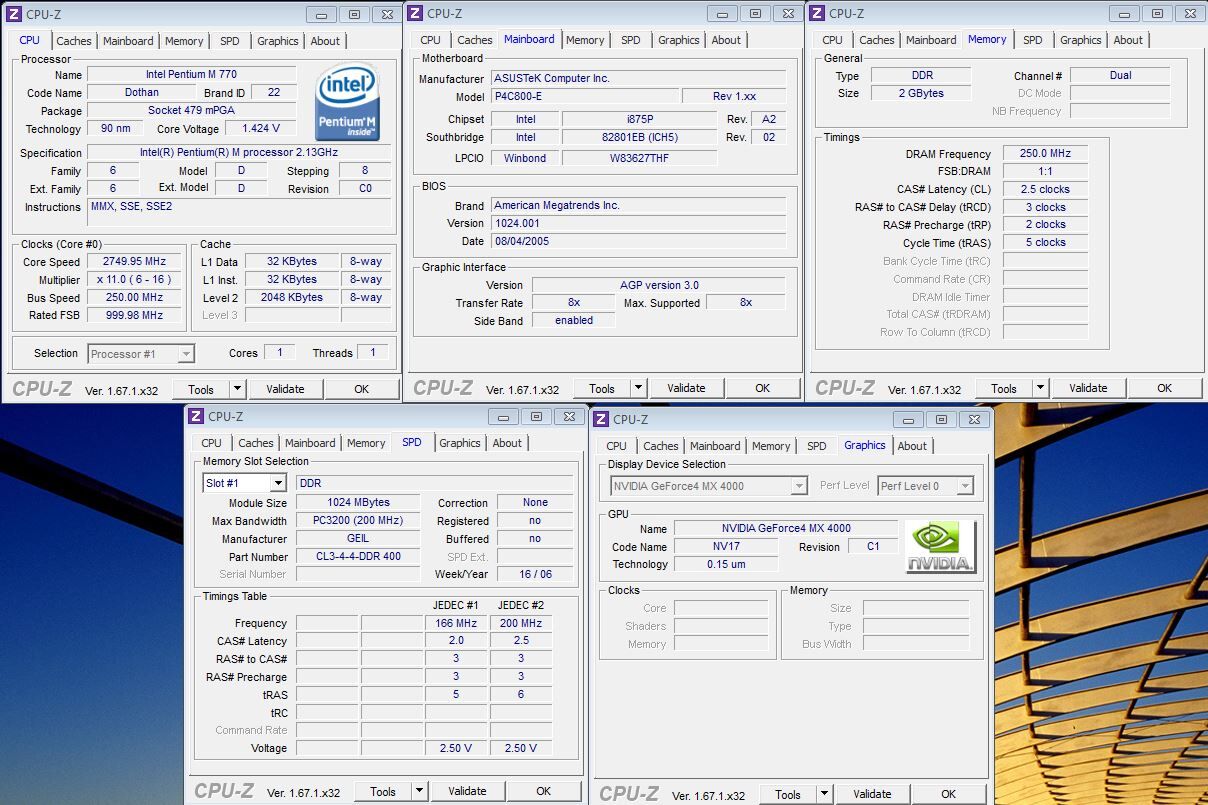Minimize the CPU-Z Mainboard window
This screenshot has height=805, width=1208.
point(722,13)
